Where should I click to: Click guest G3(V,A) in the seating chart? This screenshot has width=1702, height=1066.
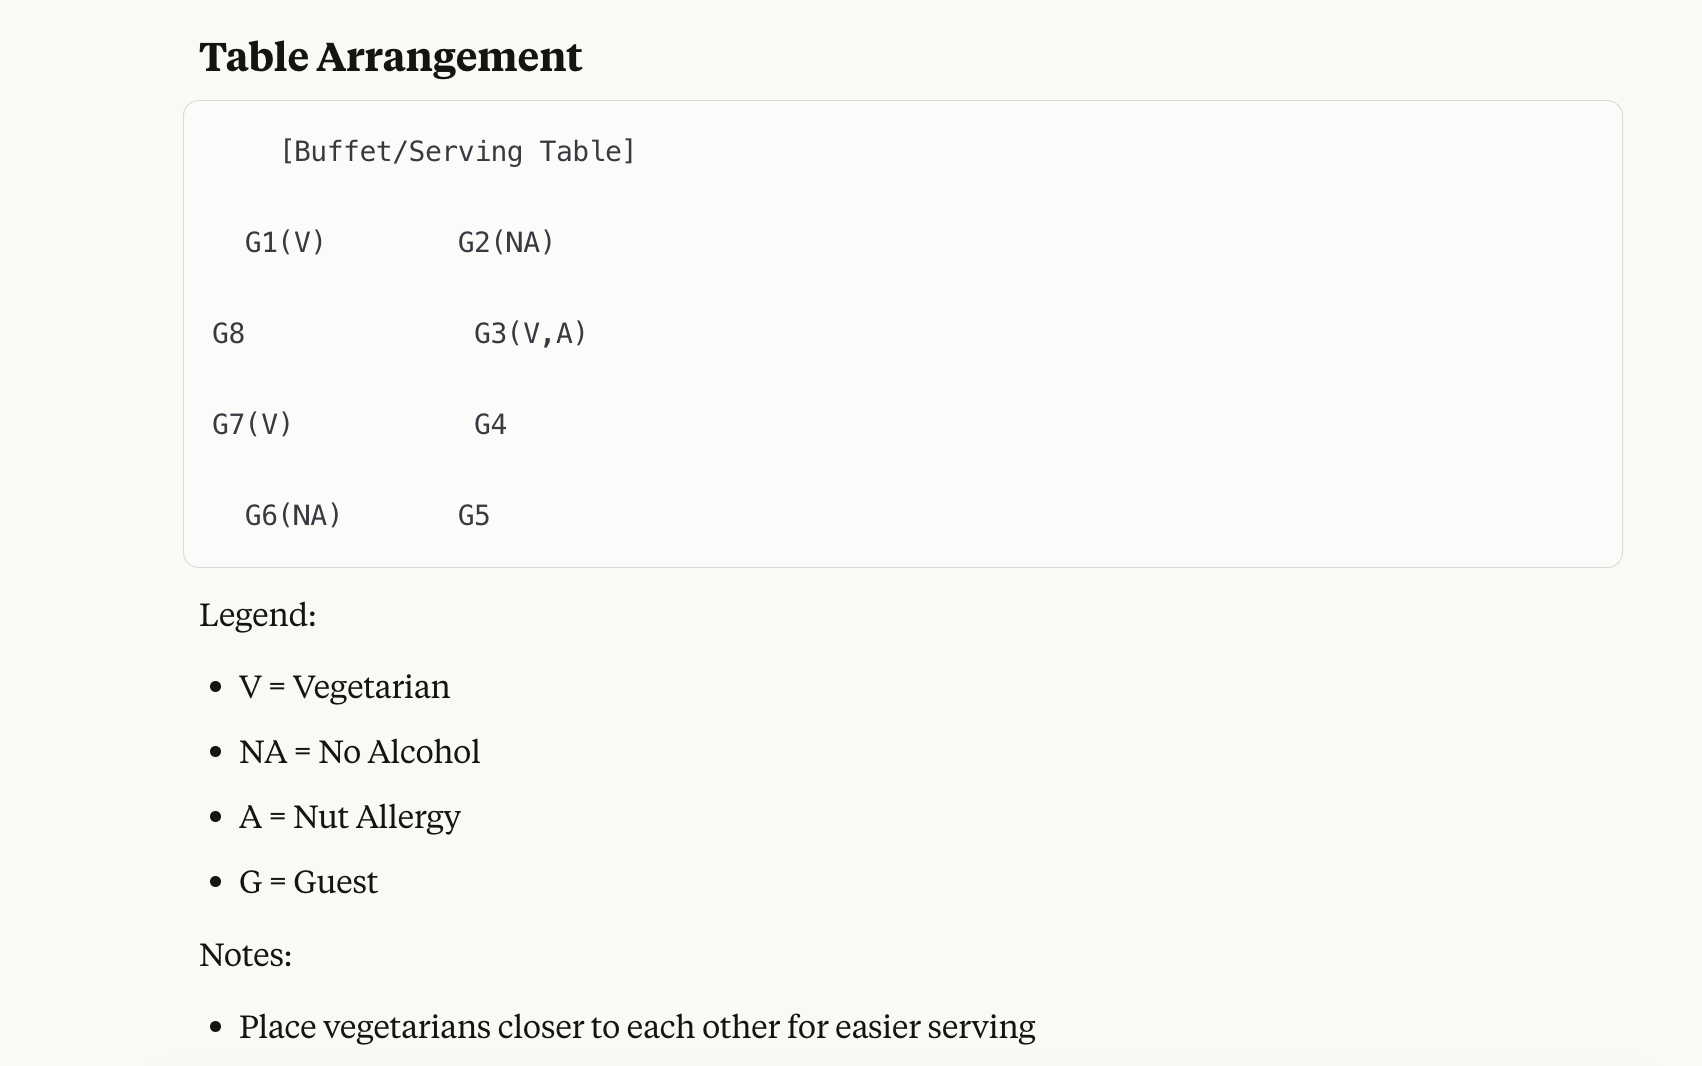click(x=530, y=334)
